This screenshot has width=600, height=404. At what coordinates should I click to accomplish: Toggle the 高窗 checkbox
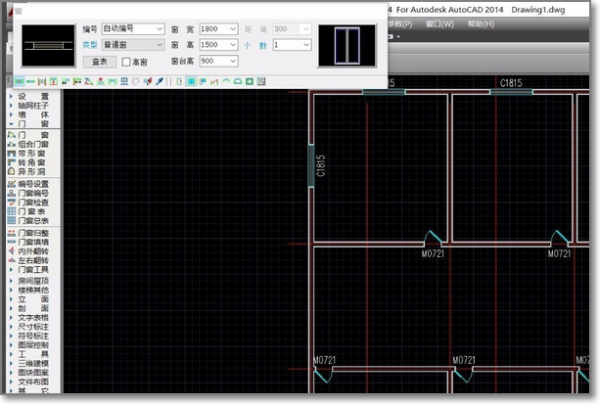coord(126,61)
